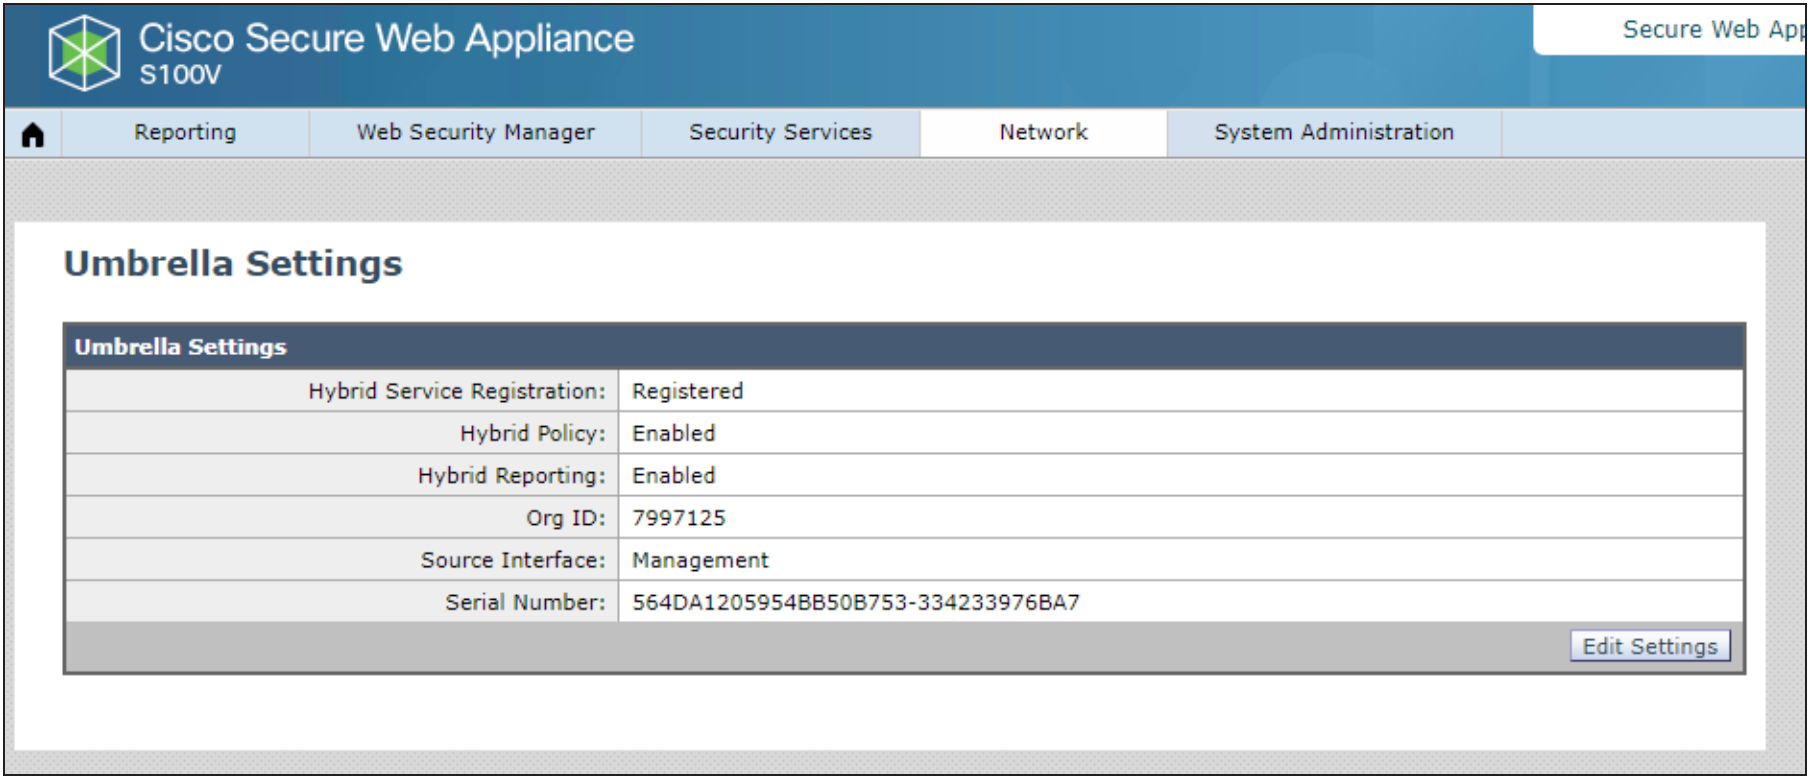The height and width of the screenshot is (779, 1810).
Task: Select the Registered status value
Action: [687, 391]
